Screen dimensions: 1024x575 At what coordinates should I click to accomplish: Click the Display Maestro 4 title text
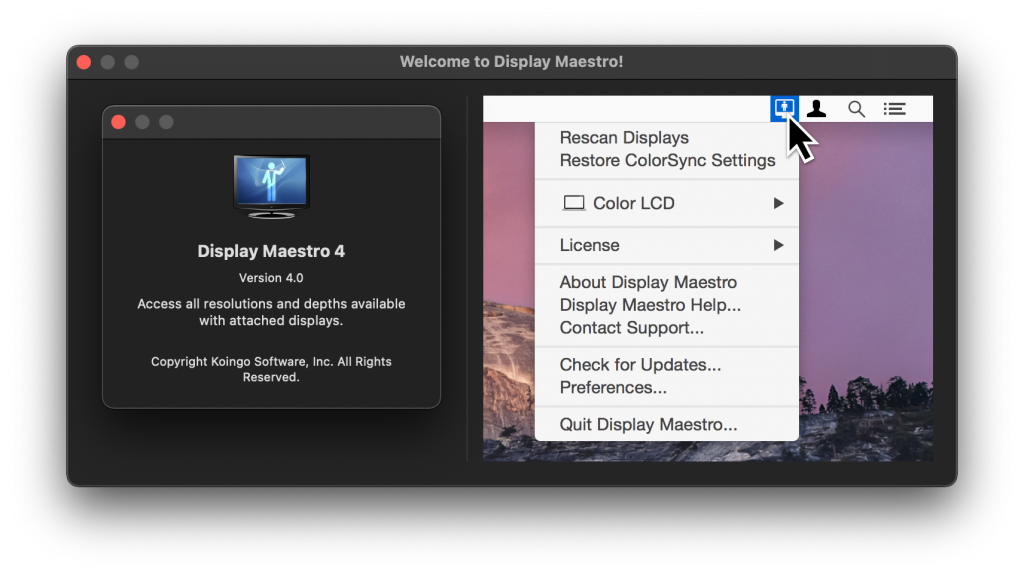[271, 251]
